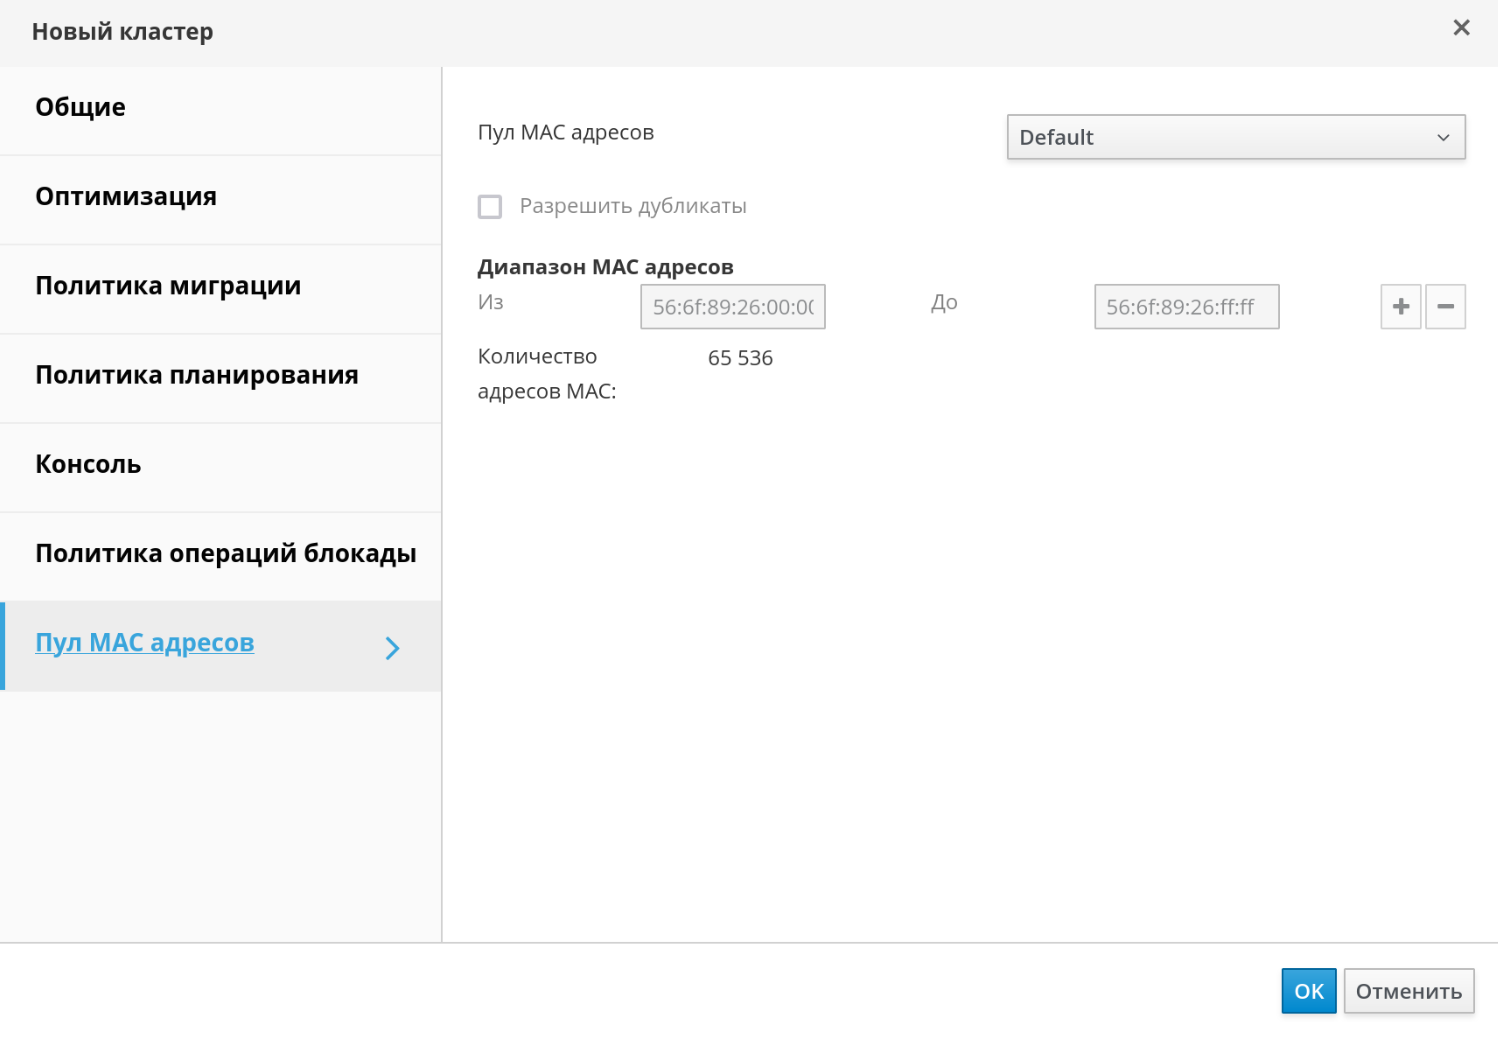The height and width of the screenshot is (1043, 1498).
Task: Click the Новый кластер dialog title
Action: coord(122,32)
